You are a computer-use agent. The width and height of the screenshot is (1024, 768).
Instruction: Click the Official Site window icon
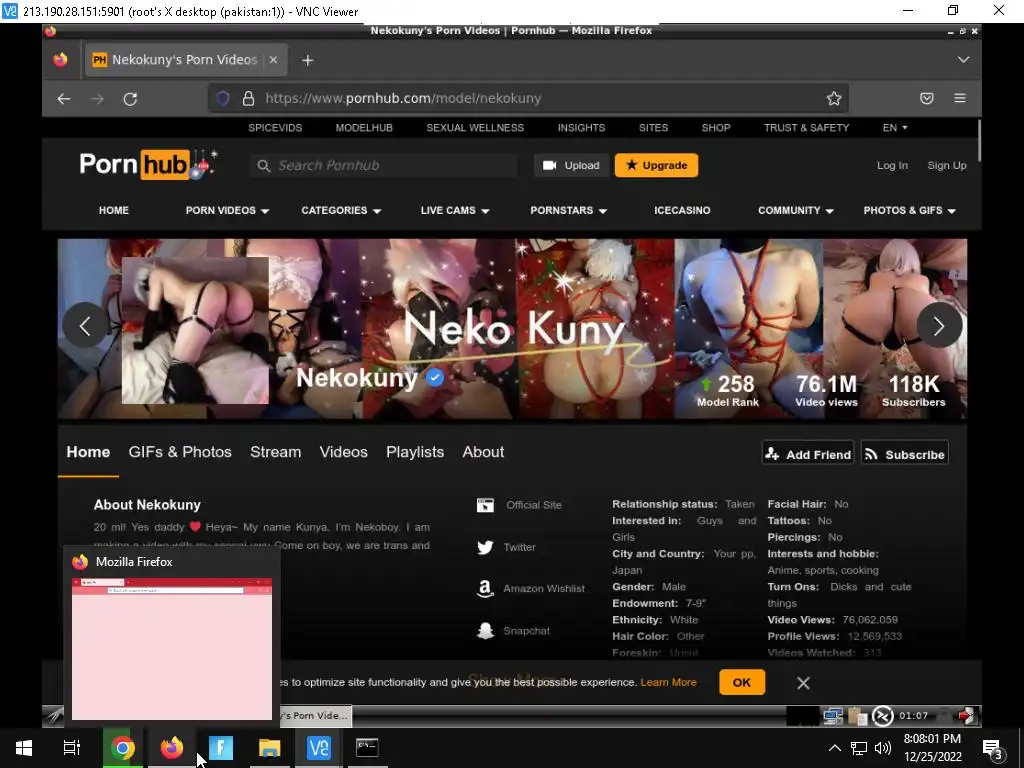(485, 505)
